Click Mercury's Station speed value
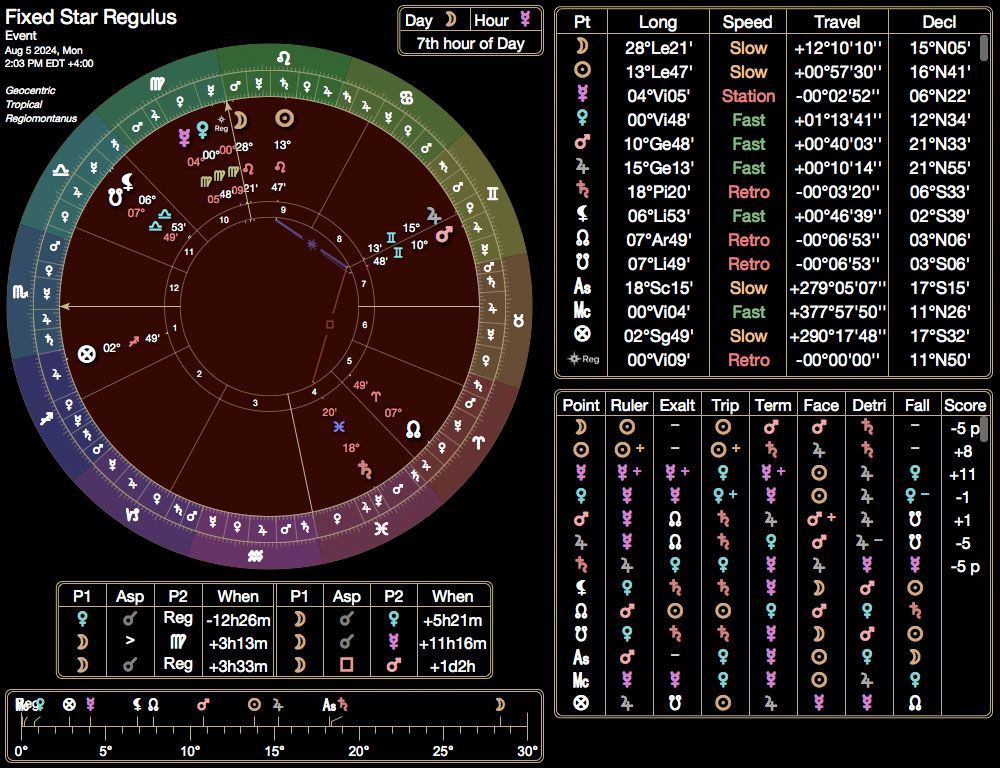This screenshot has height=768, width=1000. (748, 96)
